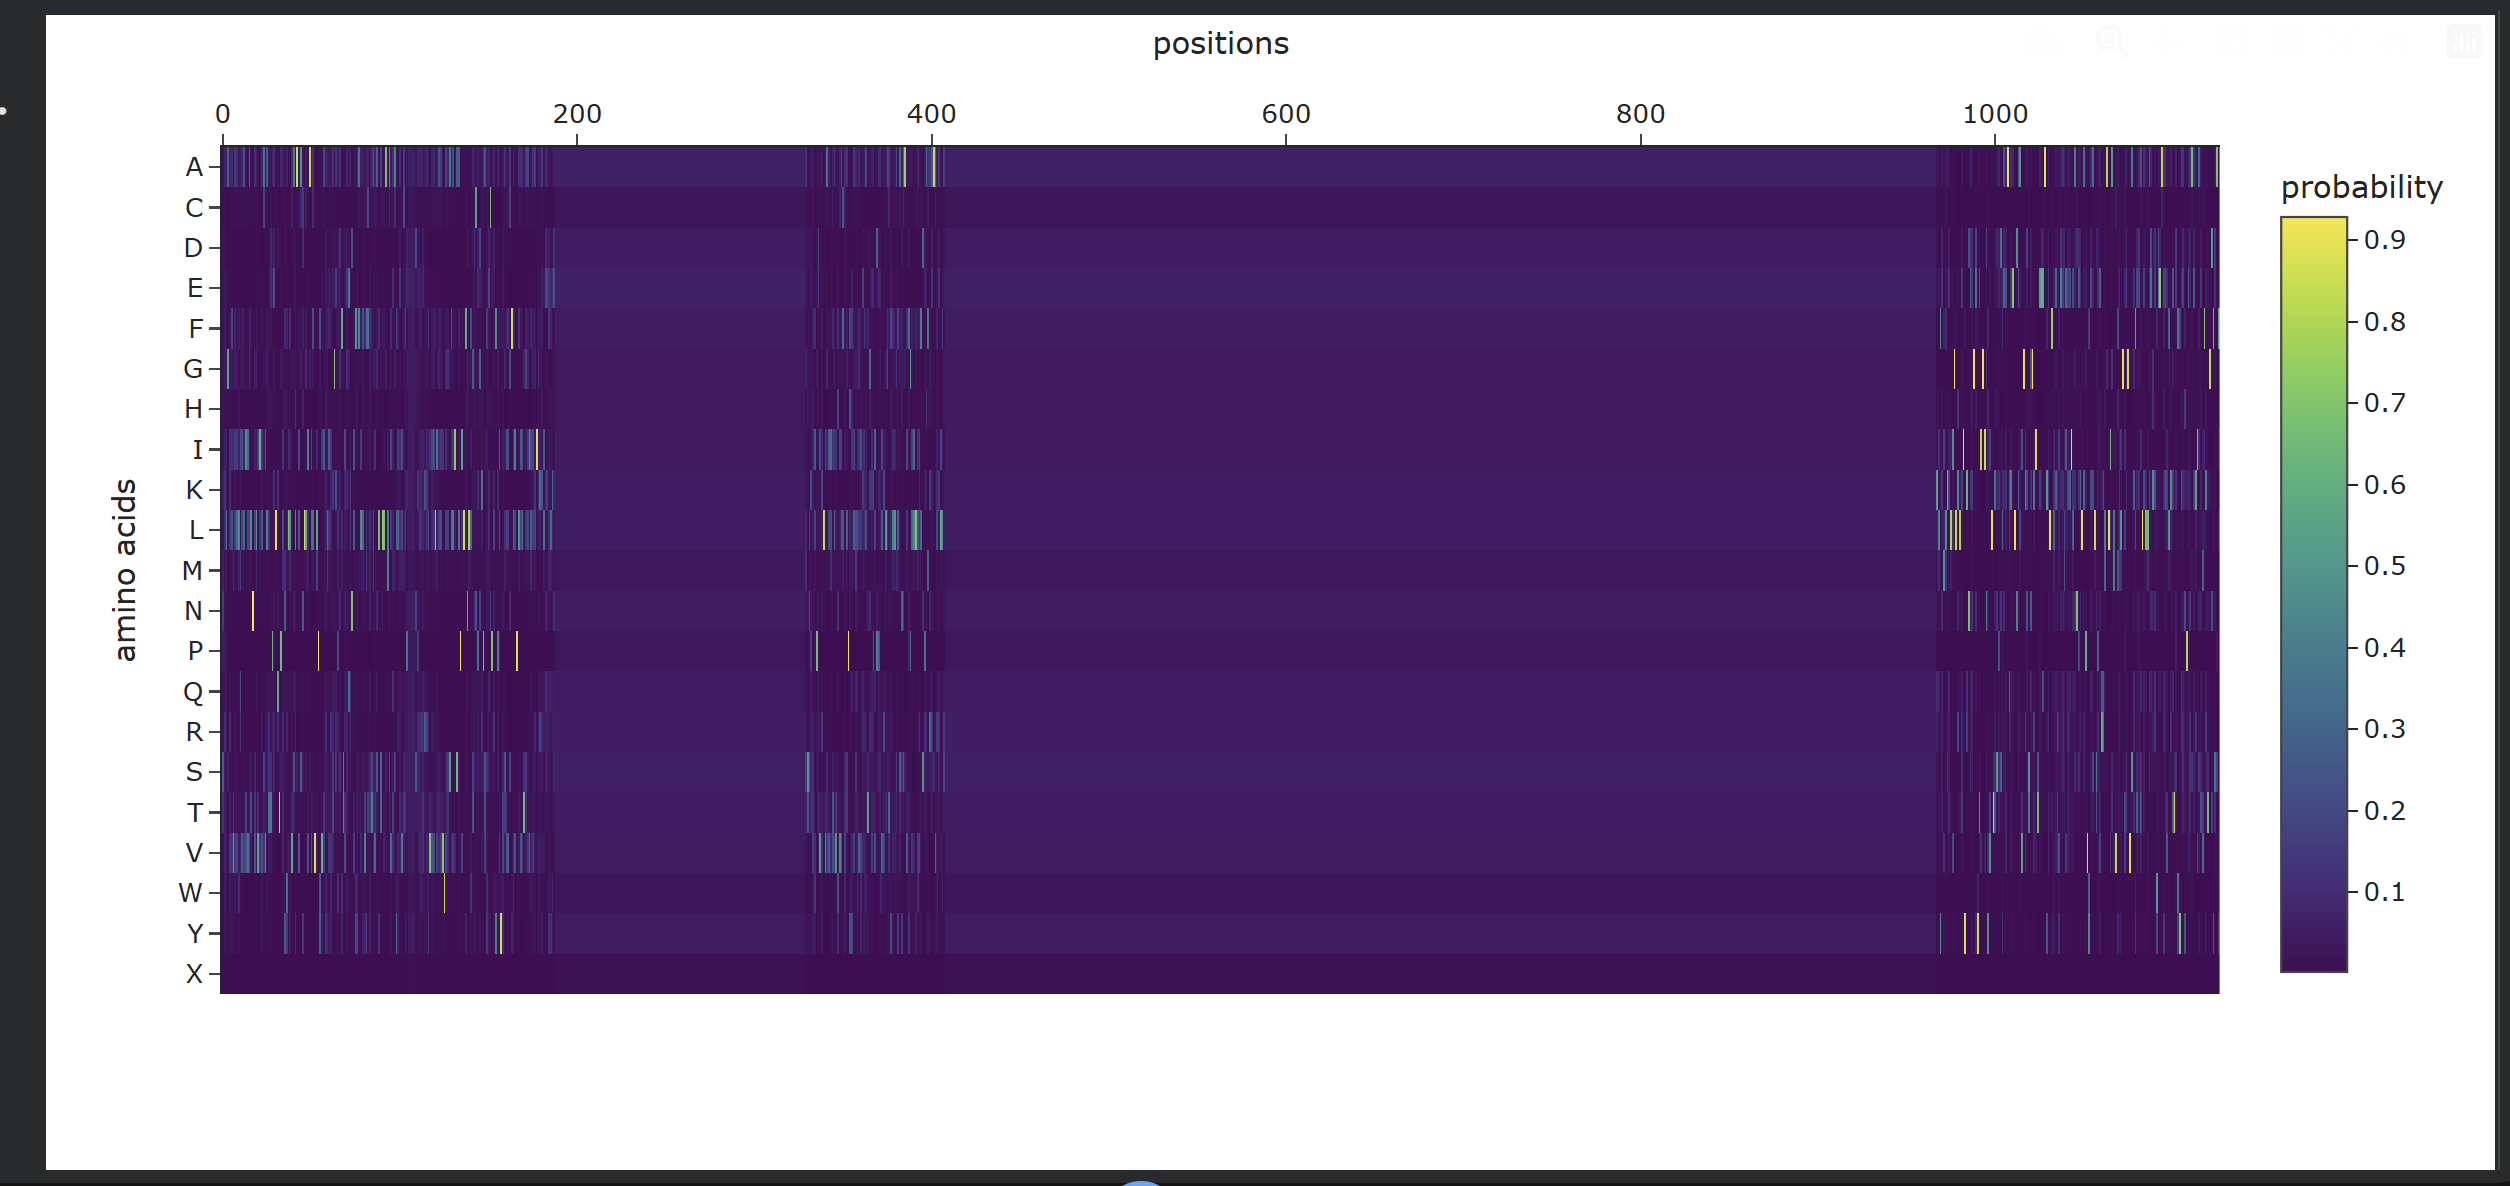Click the 'amino acids' y-axis title
2510x1186 pixels.
124,570
